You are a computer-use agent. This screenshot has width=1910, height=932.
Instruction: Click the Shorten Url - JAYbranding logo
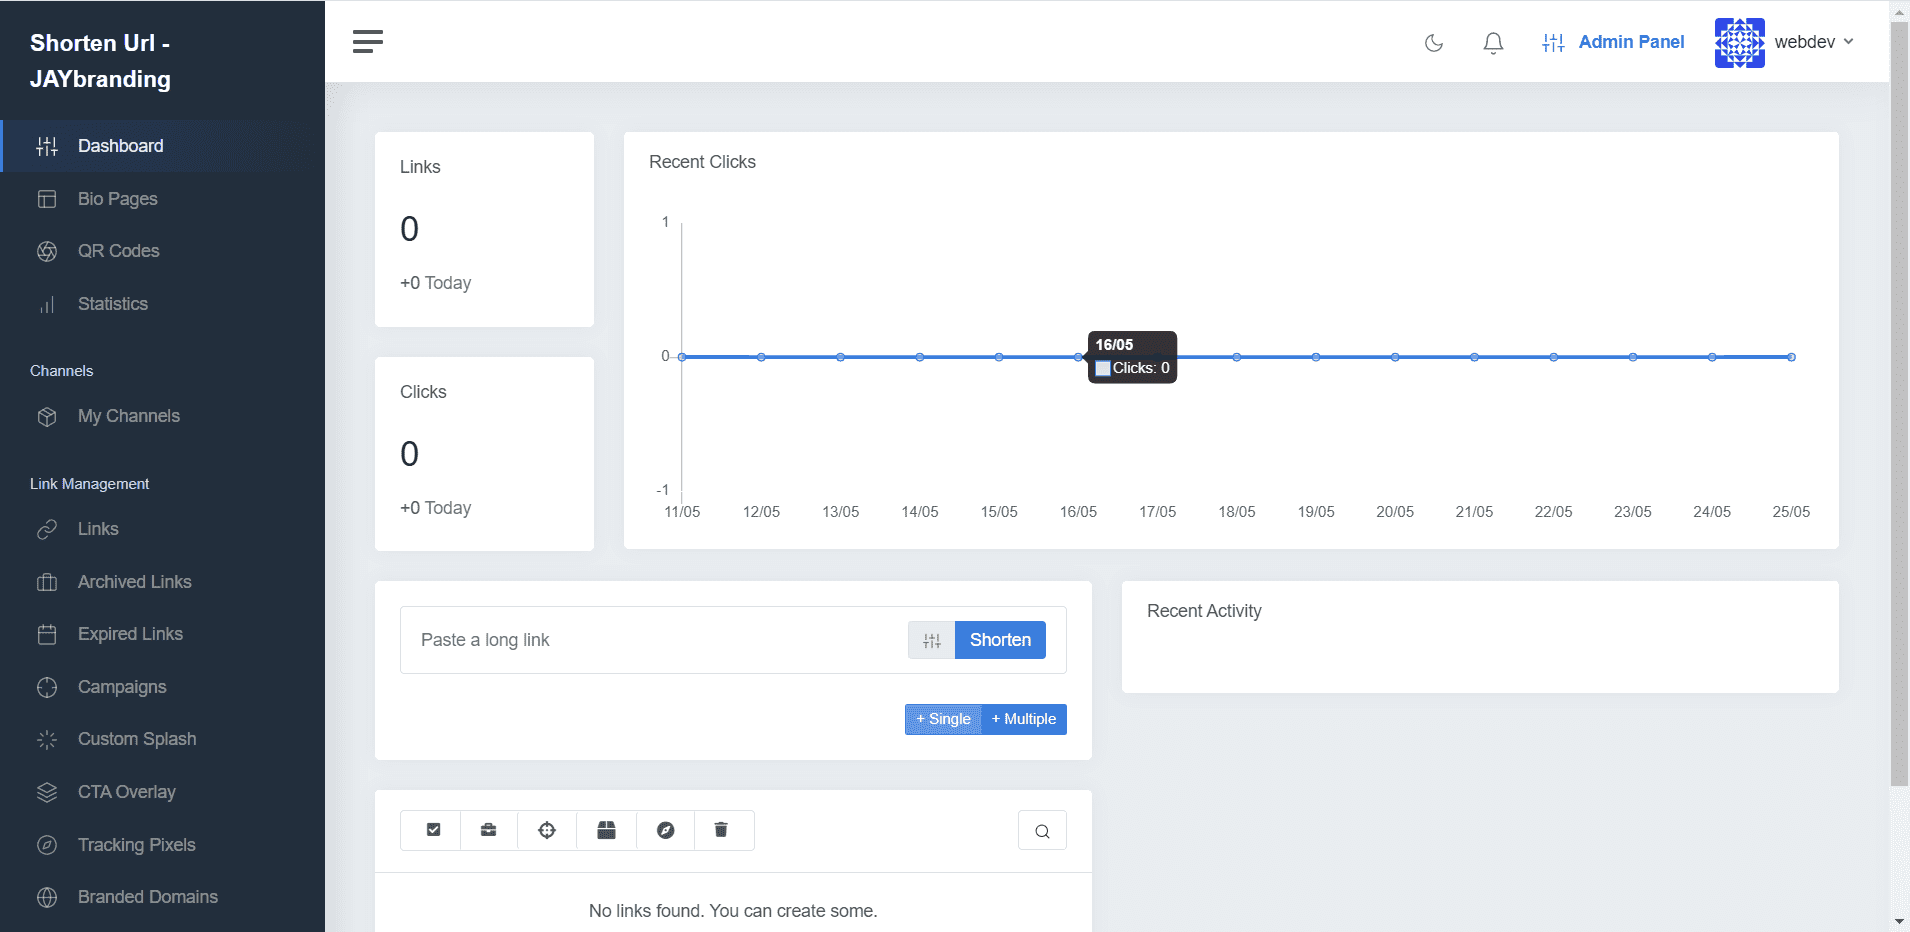click(x=100, y=61)
